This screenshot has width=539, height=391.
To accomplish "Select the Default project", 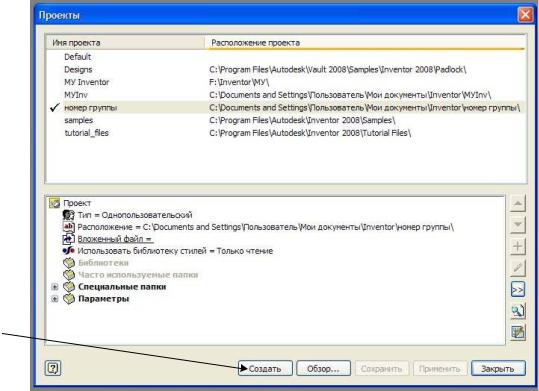I will (78, 56).
